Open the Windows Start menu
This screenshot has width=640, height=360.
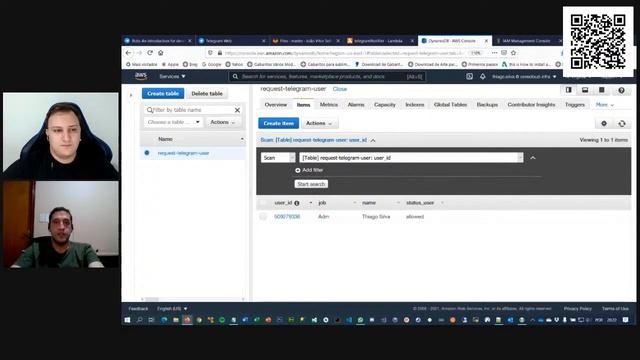[x=127, y=320]
